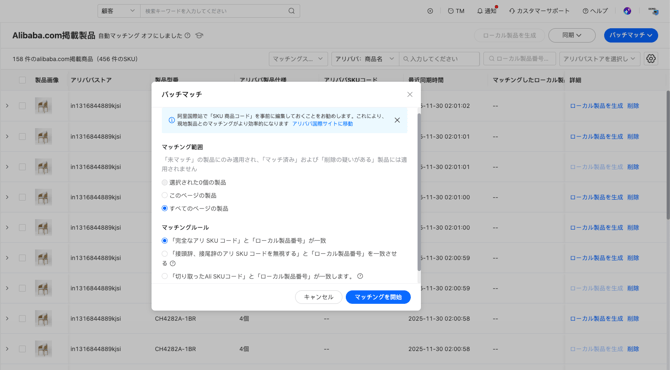Click 最近同期時間 column header

427,80
